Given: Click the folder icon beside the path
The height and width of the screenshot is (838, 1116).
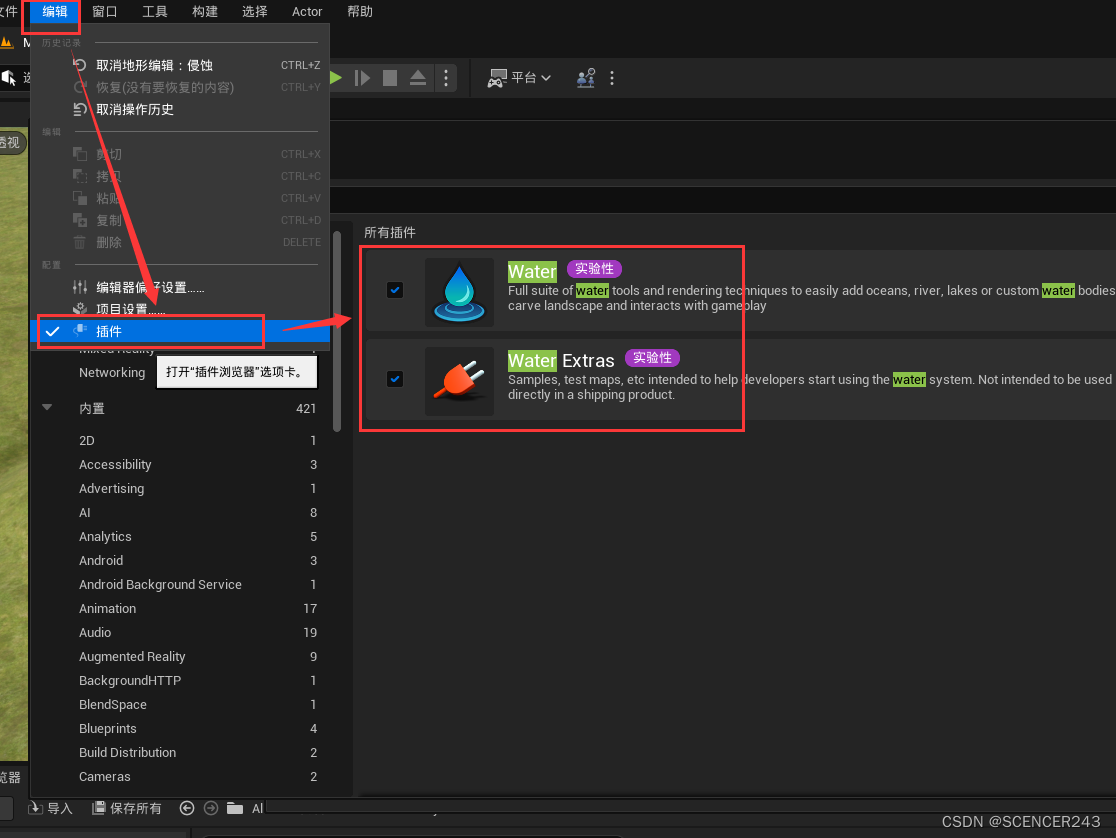Looking at the screenshot, I should (235, 808).
